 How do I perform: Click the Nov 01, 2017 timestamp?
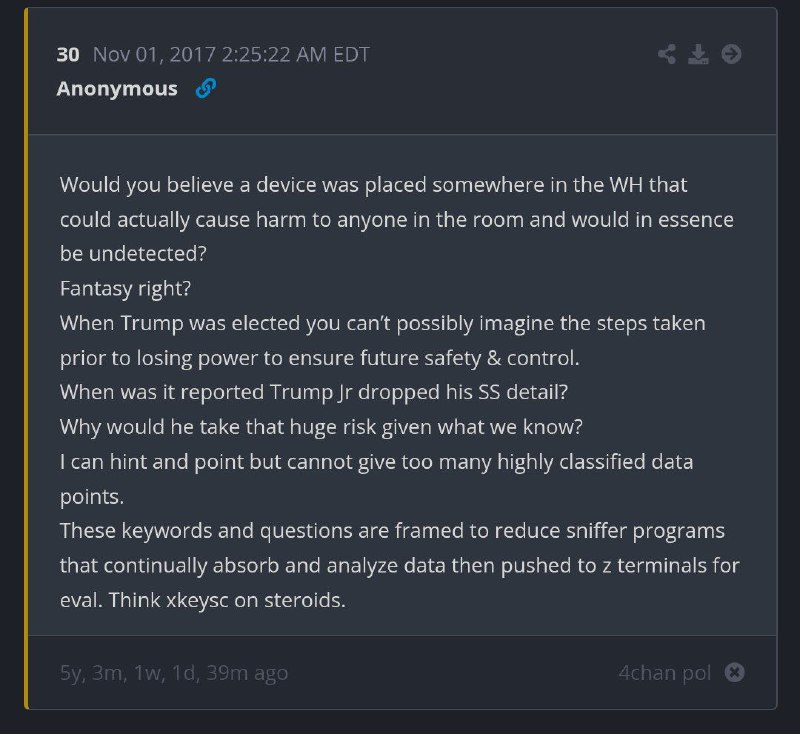tap(231, 55)
